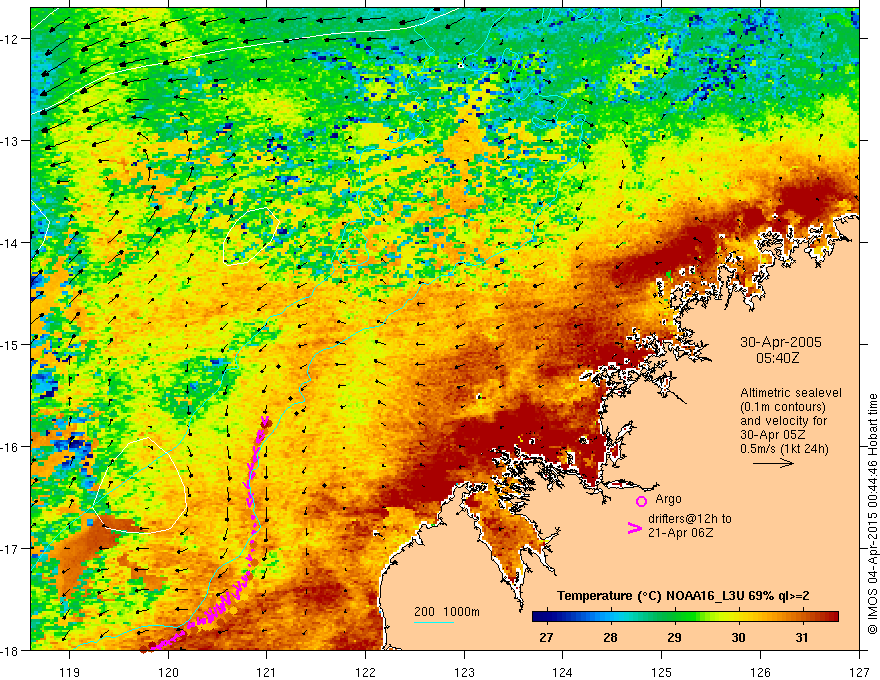
Task: Click the temperature color bar near 29
Action: point(674,617)
